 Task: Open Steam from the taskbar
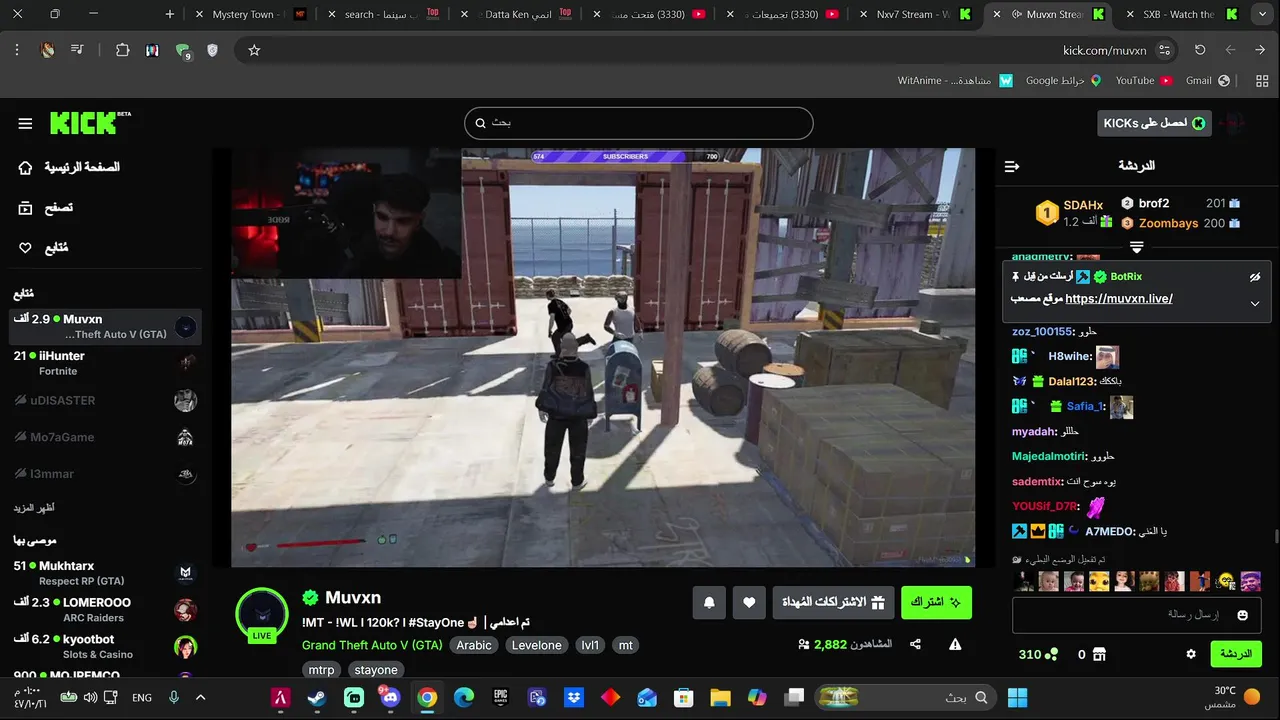[317, 698]
